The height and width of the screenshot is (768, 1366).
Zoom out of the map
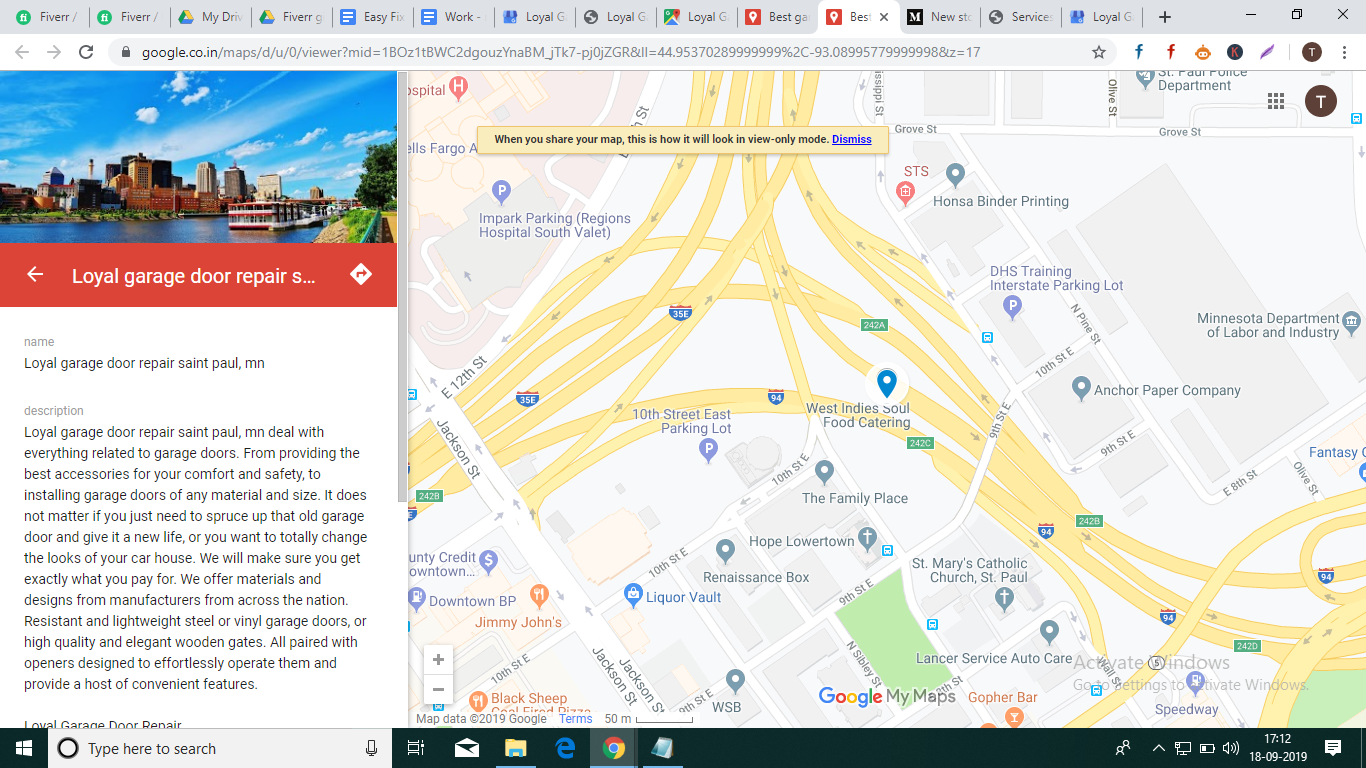tap(438, 689)
